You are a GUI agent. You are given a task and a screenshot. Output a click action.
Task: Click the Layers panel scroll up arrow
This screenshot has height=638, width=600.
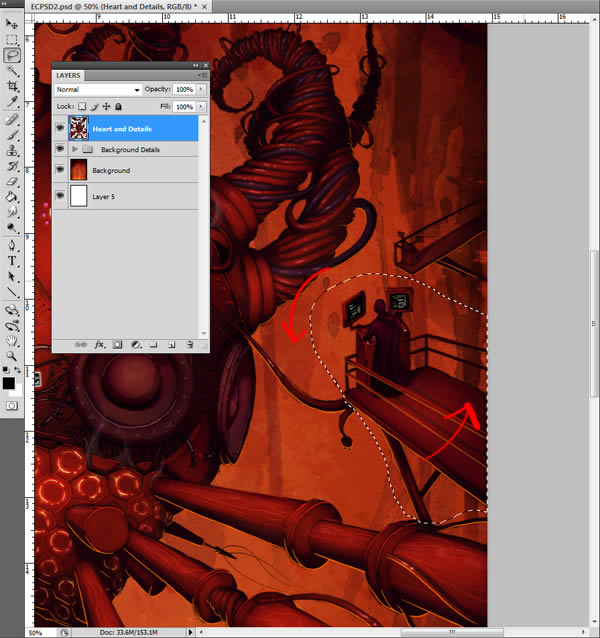(x=204, y=121)
